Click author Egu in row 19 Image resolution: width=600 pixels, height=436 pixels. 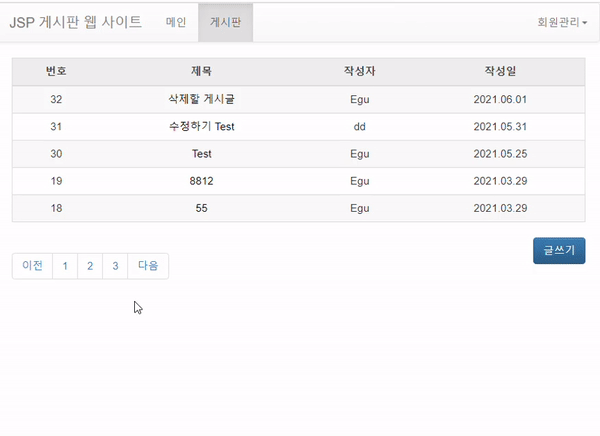[x=360, y=181]
